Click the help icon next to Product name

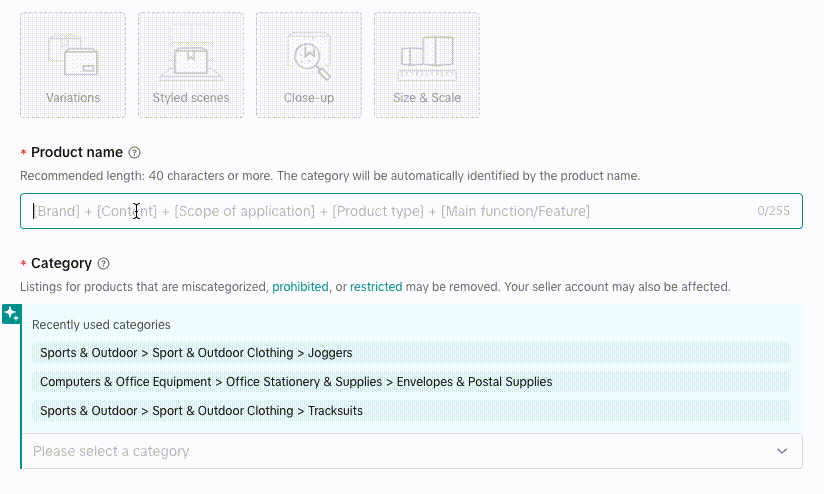click(x=135, y=152)
